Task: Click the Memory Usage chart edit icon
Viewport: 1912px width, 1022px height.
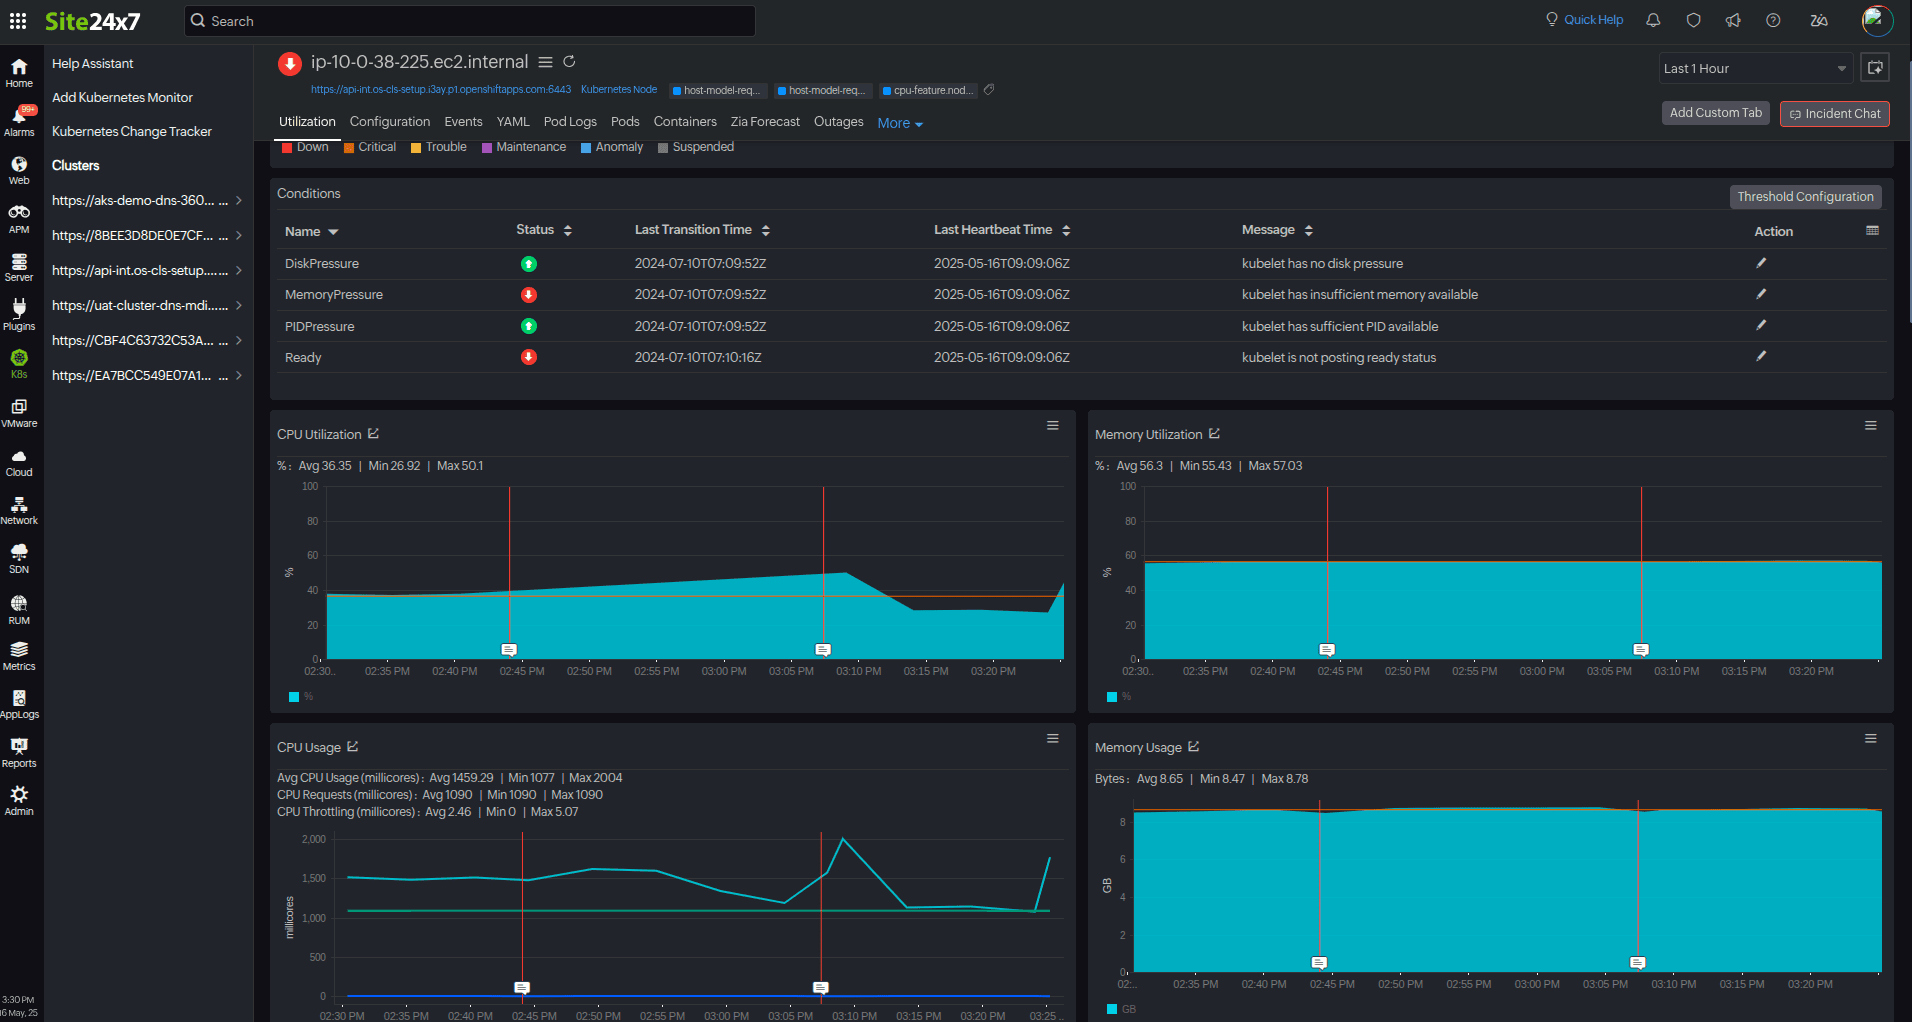Action: pyautogui.click(x=1193, y=747)
